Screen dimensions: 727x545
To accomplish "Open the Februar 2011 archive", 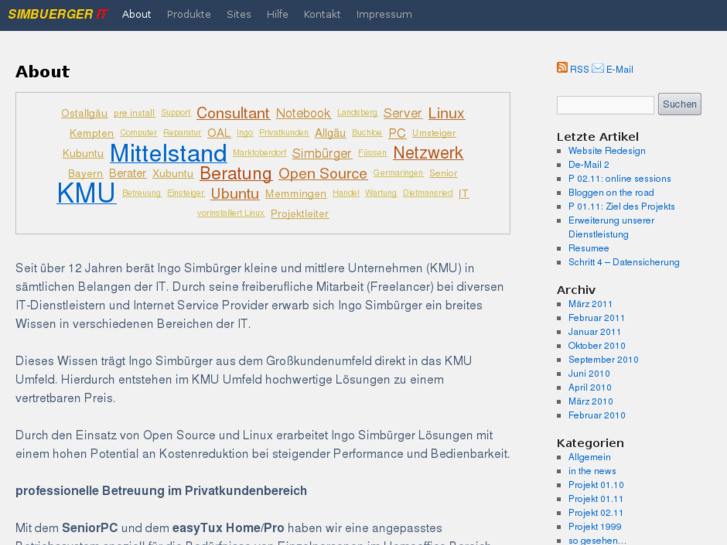I will (x=596, y=318).
